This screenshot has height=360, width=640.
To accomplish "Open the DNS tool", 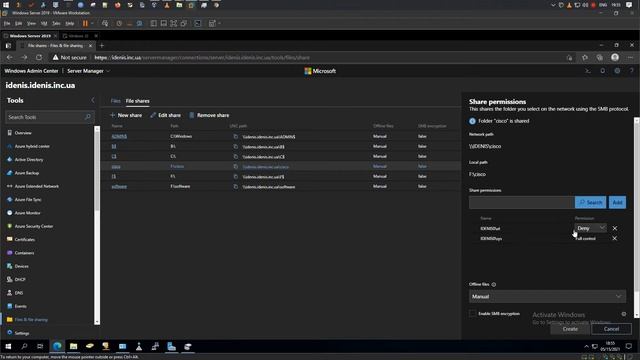I will tap(19, 293).
